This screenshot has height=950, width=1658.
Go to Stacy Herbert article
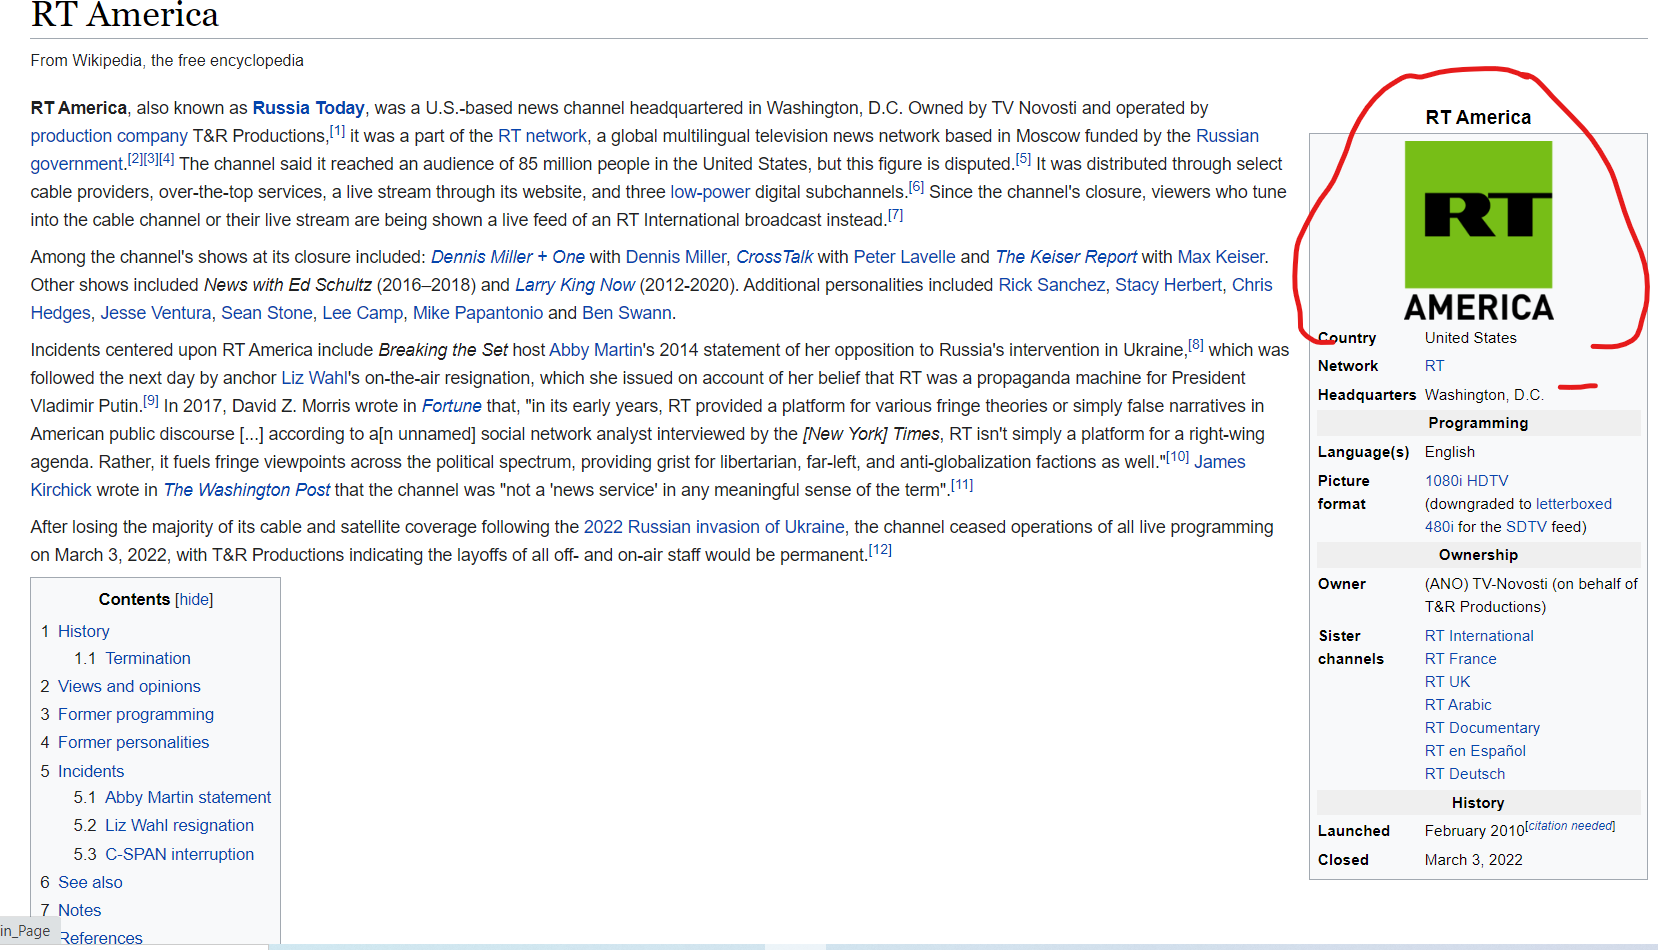pos(1168,285)
